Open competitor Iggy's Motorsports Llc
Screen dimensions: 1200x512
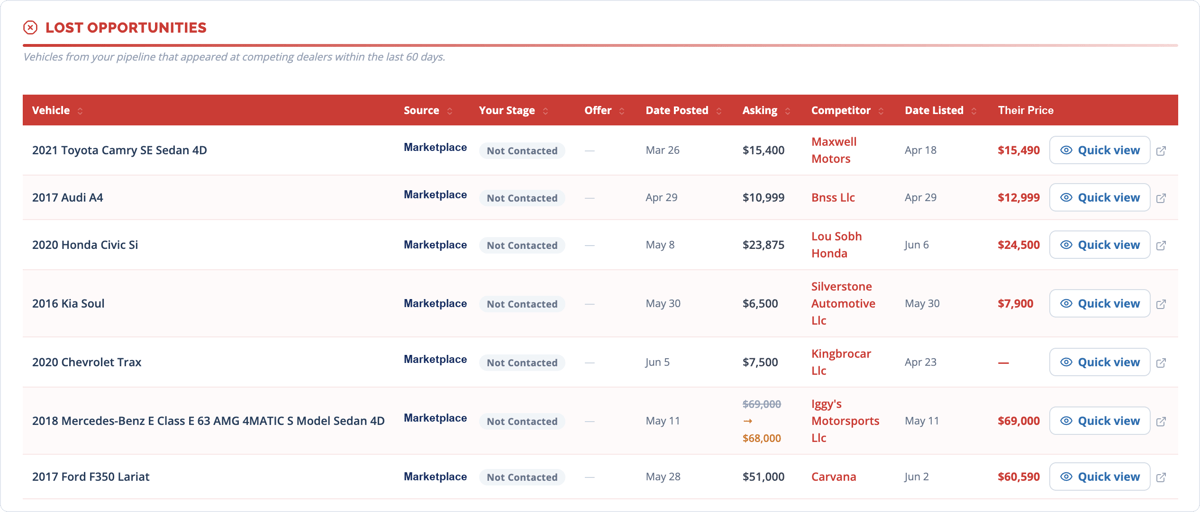845,421
